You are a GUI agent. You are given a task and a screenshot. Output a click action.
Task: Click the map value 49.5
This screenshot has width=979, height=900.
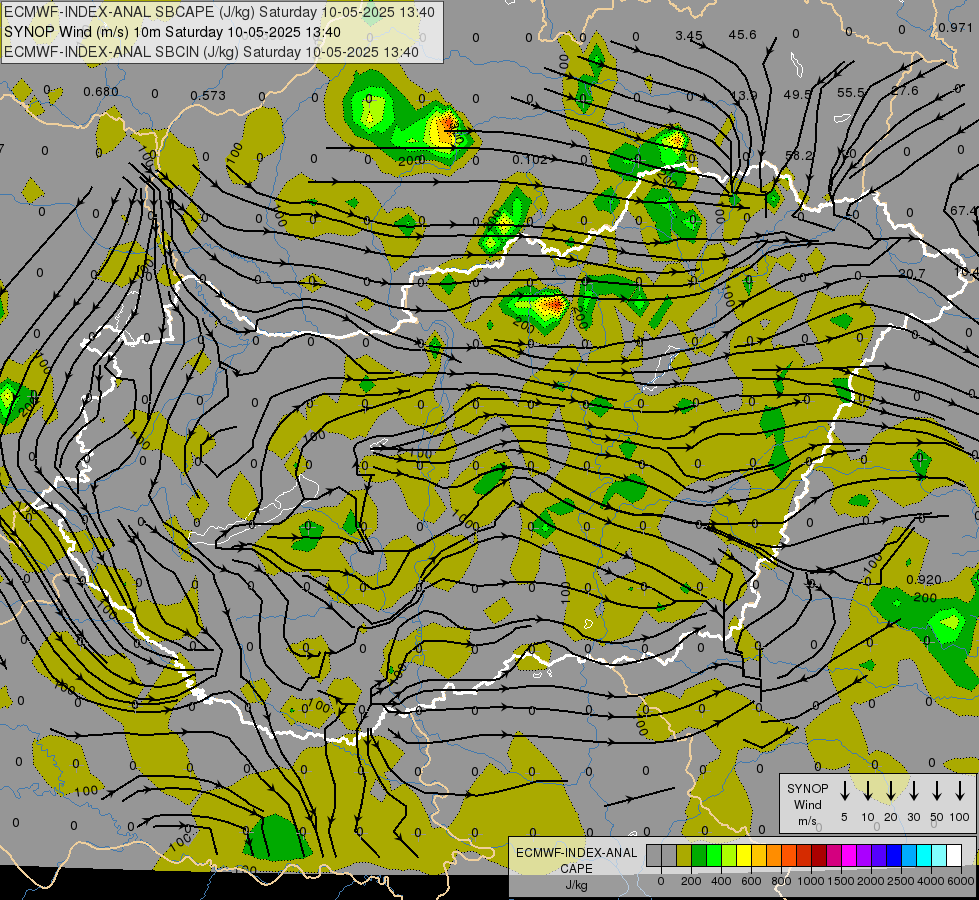[x=797, y=94]
